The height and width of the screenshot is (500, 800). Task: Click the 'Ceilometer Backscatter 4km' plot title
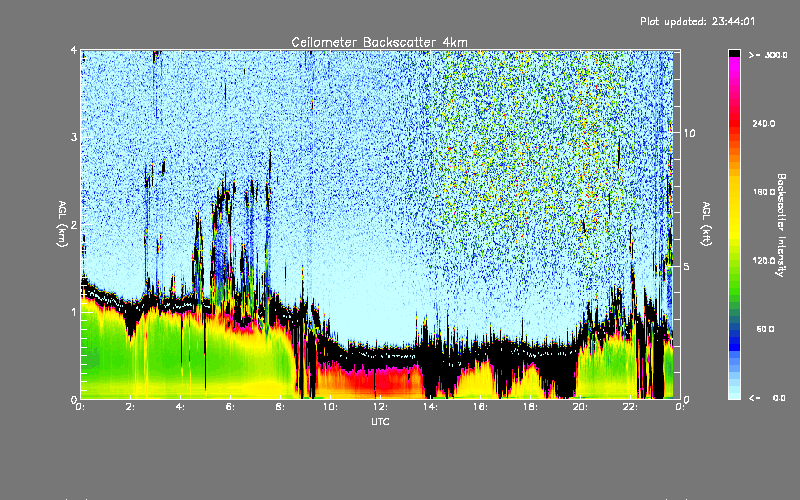[379, 42]
